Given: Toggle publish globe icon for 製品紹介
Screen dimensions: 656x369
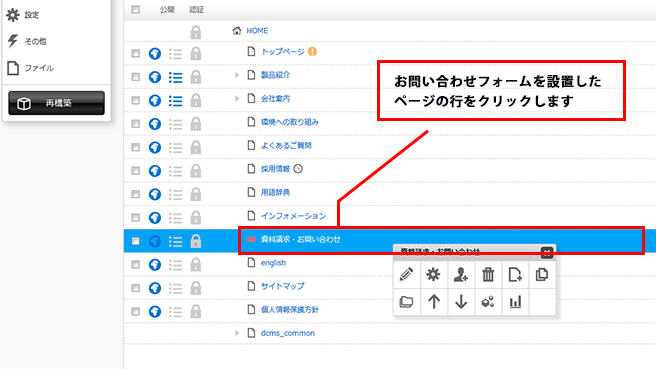Looking at the screenshot, I should click(155, 77).
